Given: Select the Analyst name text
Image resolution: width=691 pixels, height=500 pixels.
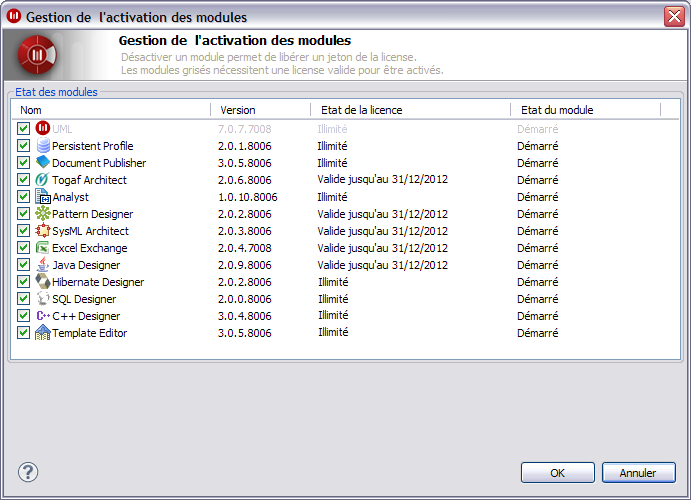Looking at the screenshot, I should pyautogui.click(x=71, y=197).
